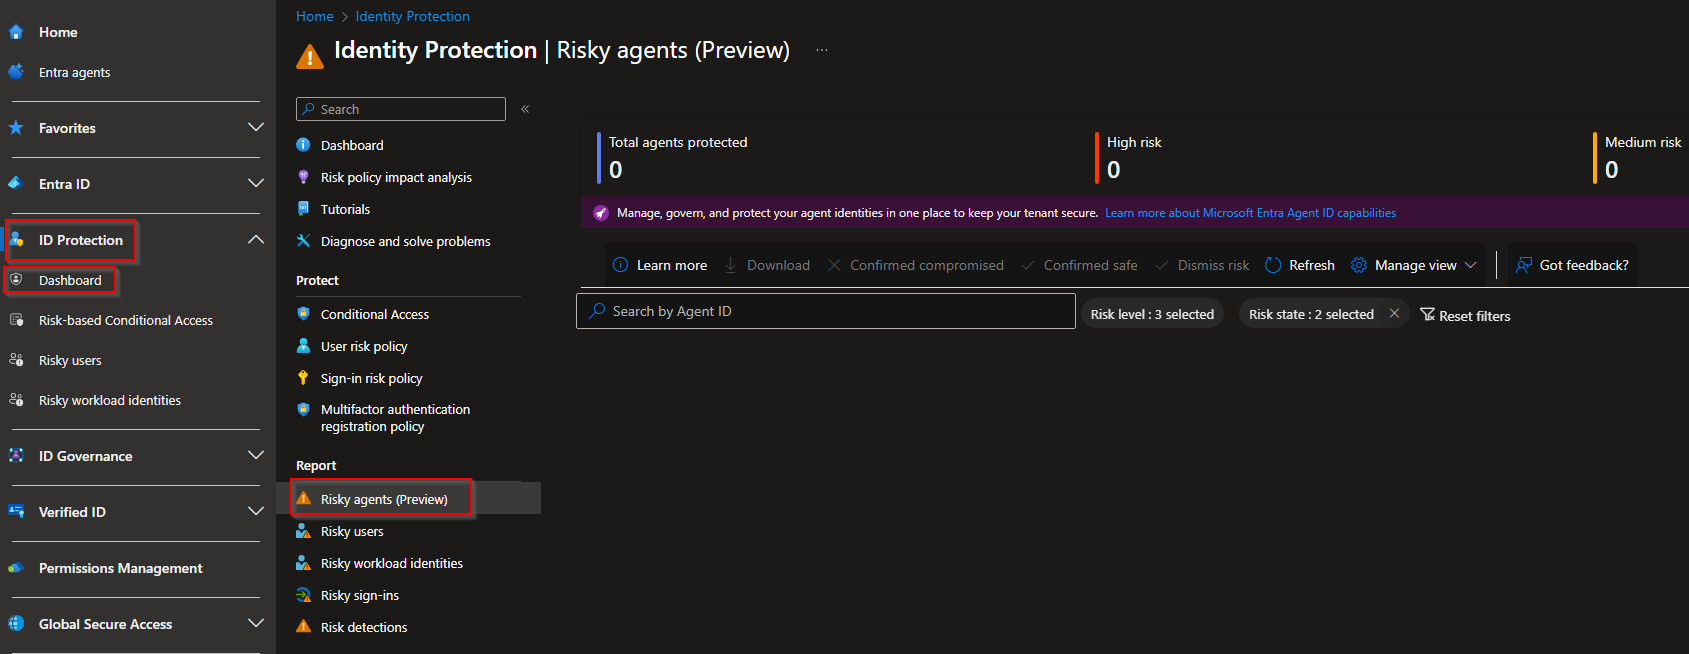
Task: Click the Home icon in sidebar
Action: coord(16,32)
